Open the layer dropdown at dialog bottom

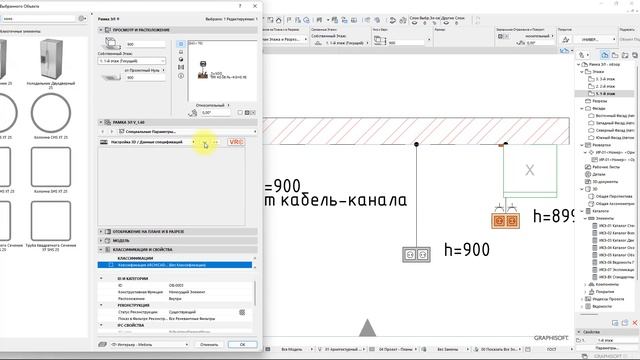pyautogui.click(x=149, y=344)
